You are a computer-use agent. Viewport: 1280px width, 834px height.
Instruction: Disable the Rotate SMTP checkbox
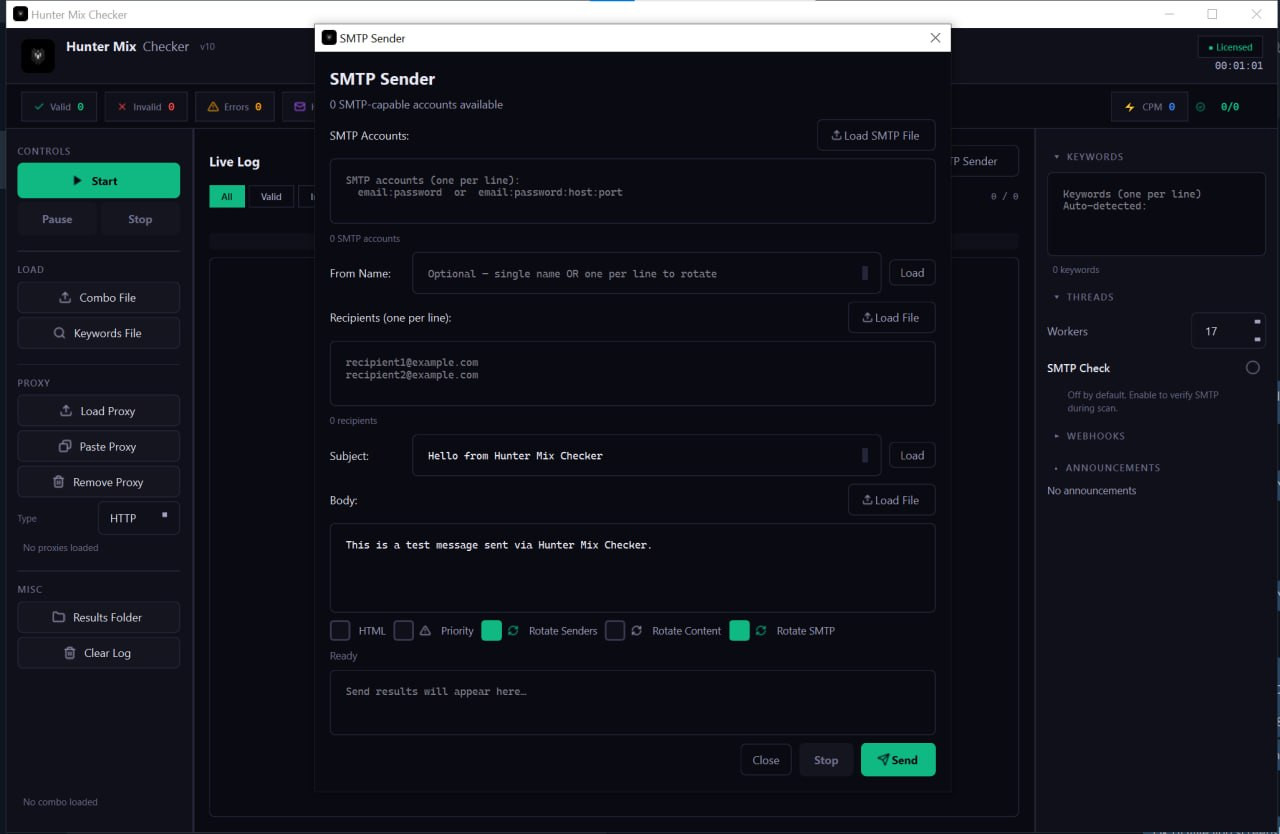tap(739, 630)
